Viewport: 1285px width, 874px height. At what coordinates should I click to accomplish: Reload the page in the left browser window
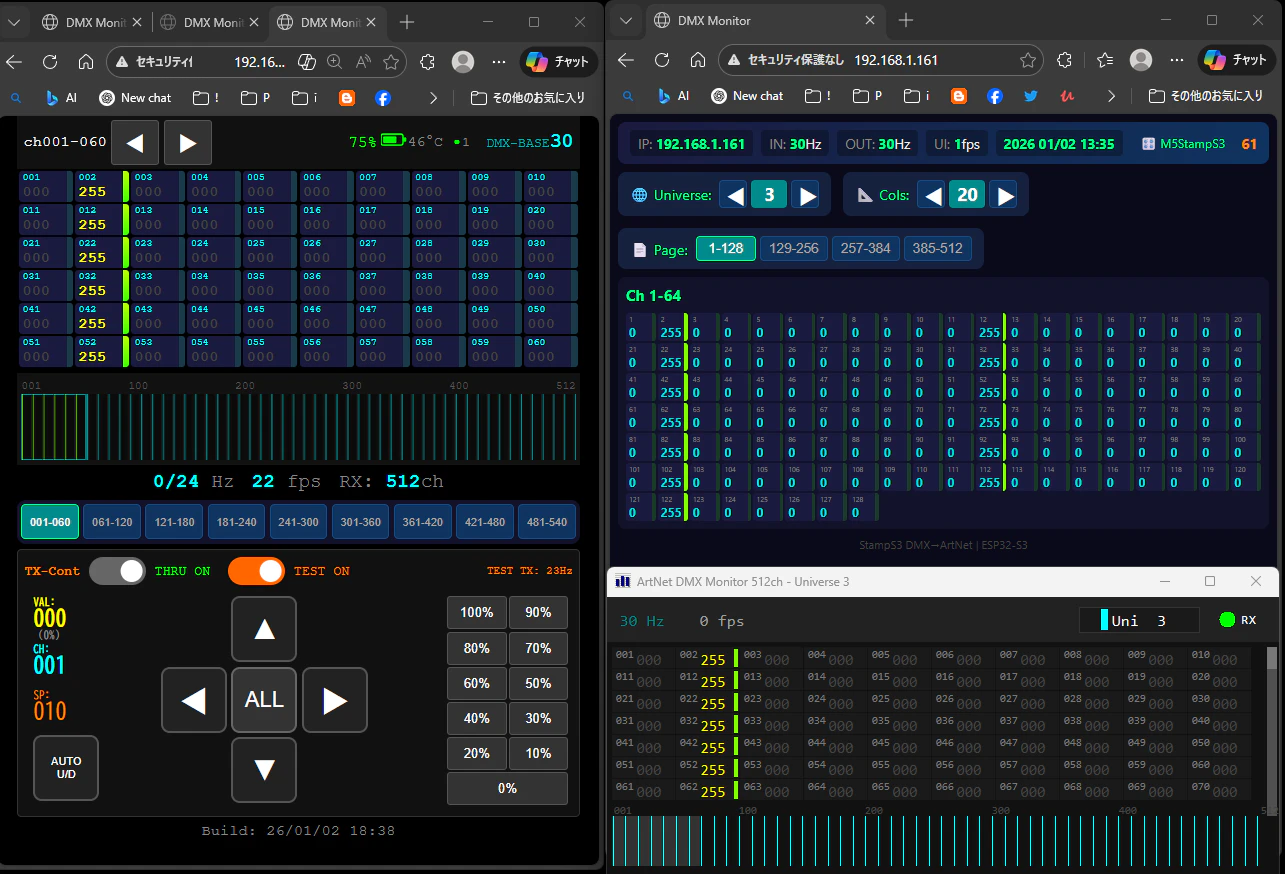[x=50, y=62]
